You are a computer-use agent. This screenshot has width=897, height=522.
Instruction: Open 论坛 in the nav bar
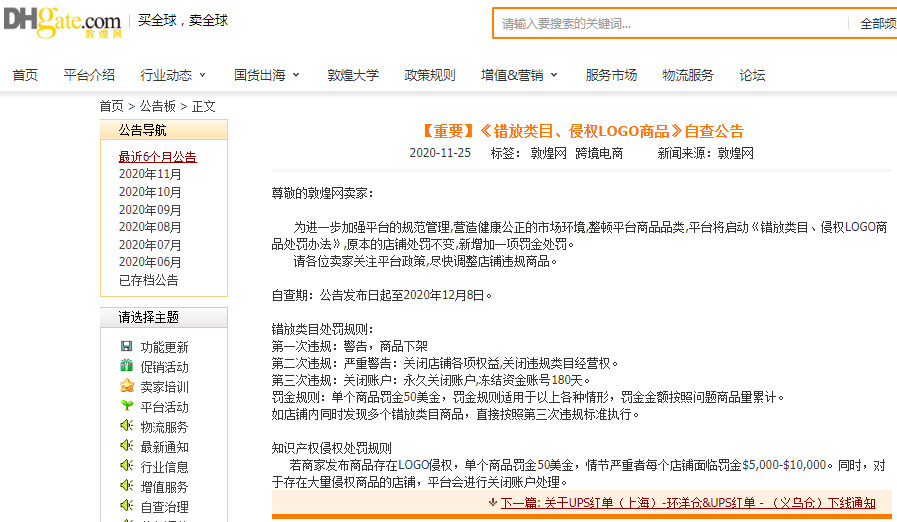coord(752,75)
